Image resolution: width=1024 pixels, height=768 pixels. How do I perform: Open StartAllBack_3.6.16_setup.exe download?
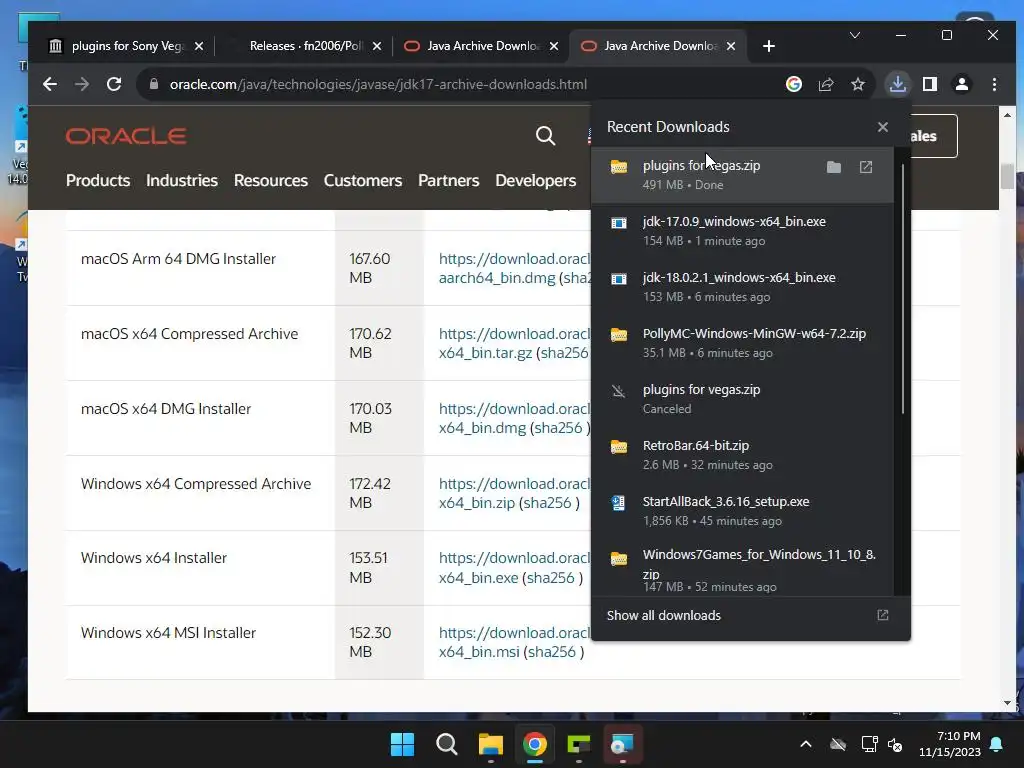[x=742, y=511]
